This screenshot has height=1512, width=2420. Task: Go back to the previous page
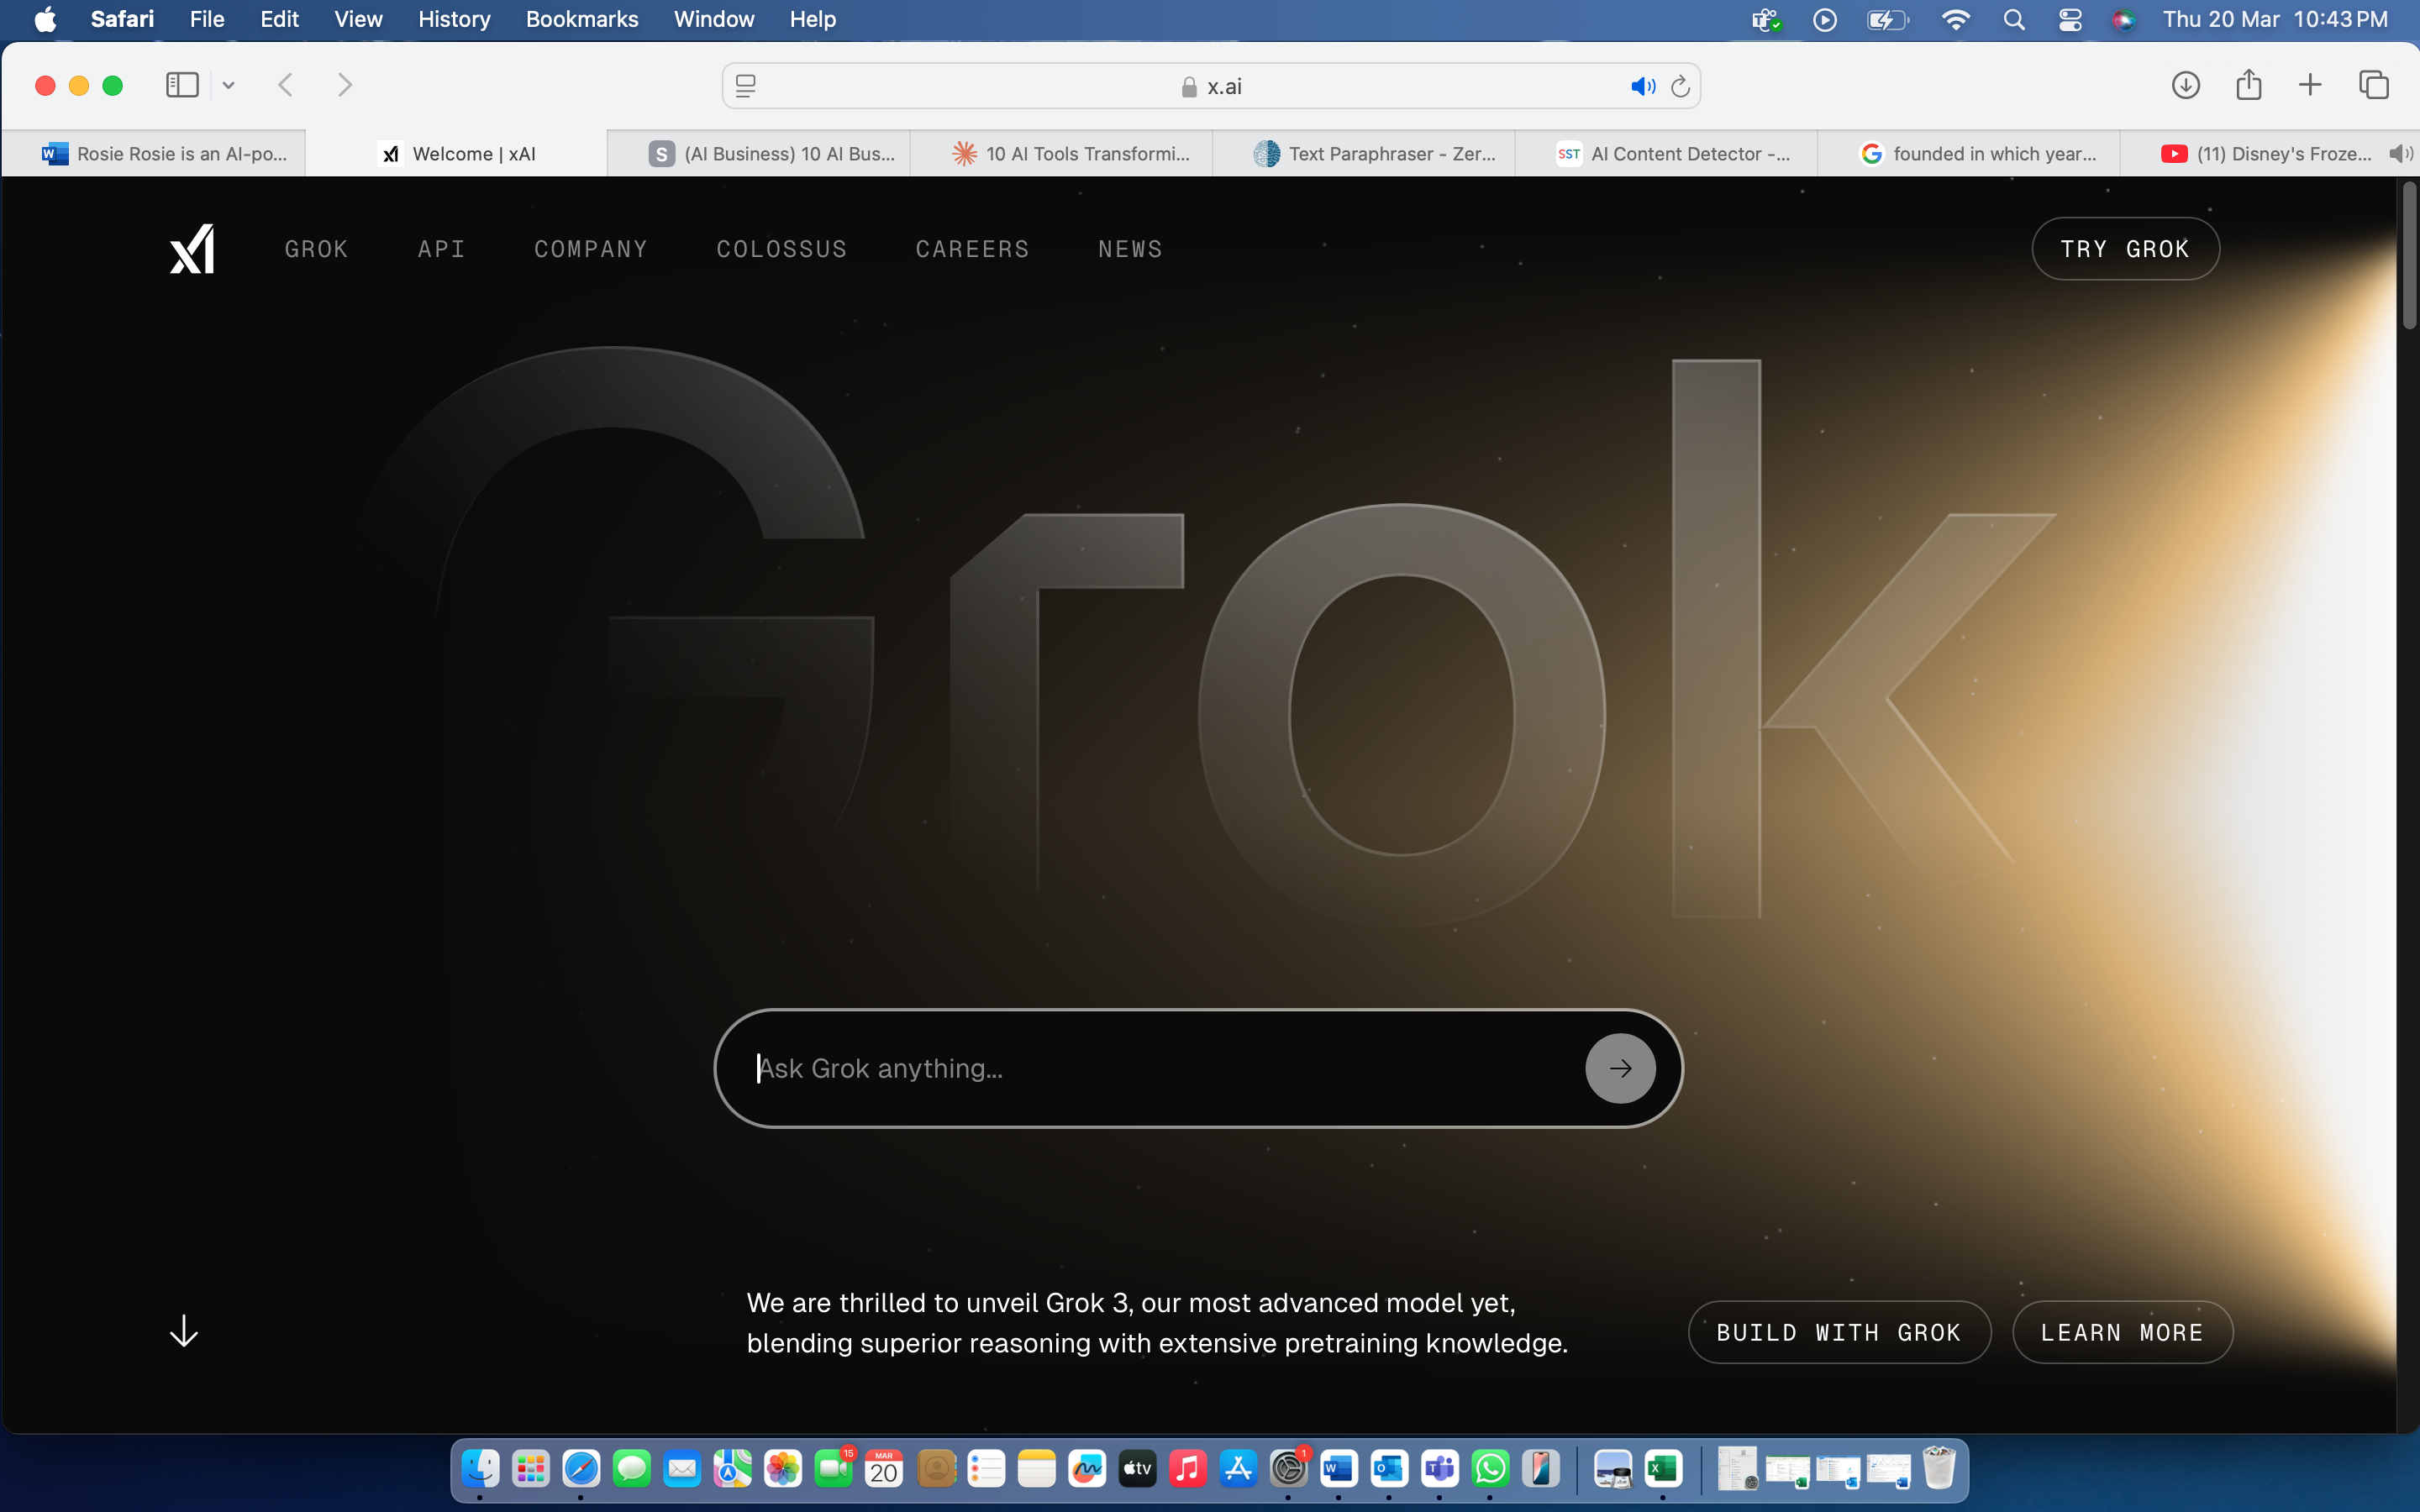tap(285, 85)
